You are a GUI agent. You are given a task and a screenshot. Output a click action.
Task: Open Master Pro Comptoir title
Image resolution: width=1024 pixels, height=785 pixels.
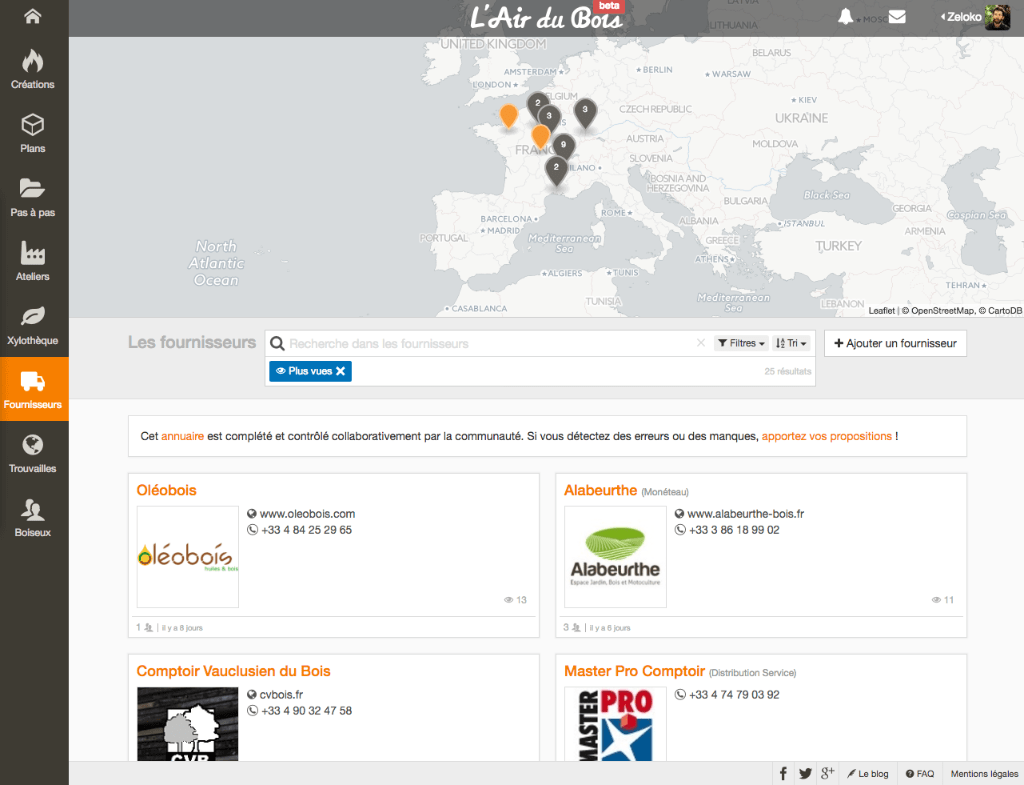(634, 671)
